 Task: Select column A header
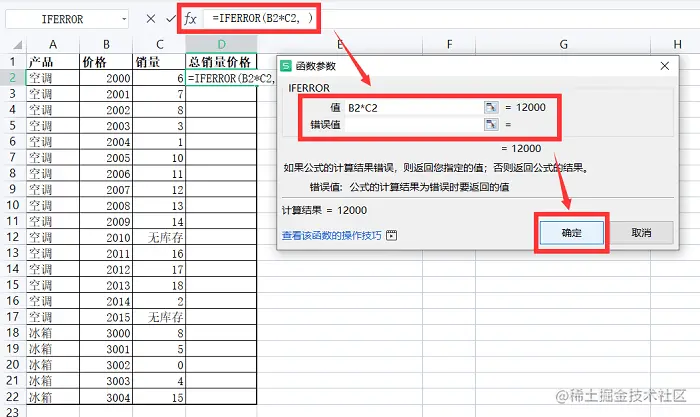(x=53, y=45)
